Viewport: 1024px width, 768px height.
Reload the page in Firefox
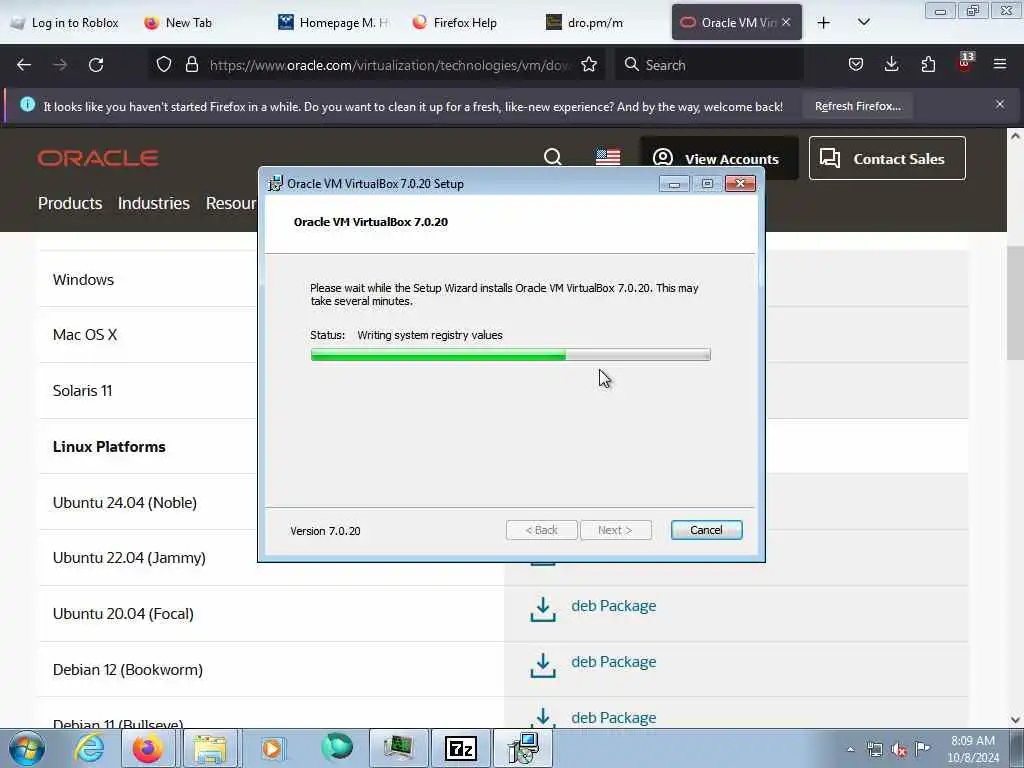click(96, 65)
